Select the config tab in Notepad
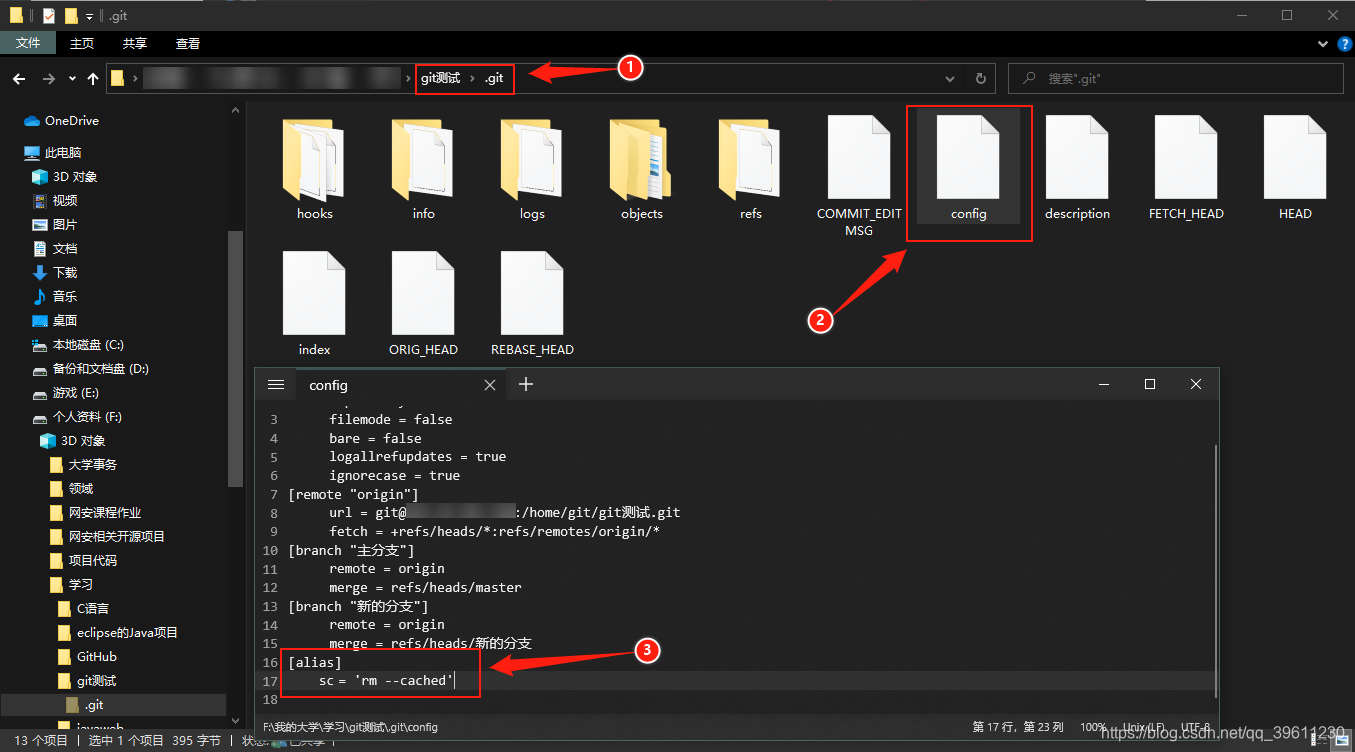The image size is (1355, 752). 328,384
